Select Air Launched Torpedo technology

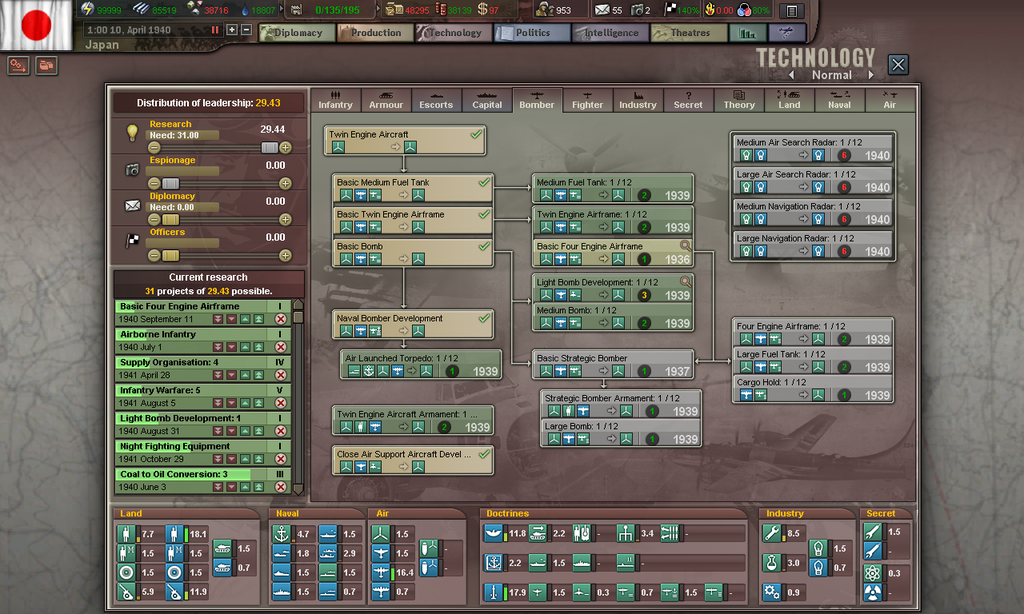tap(421, 364)
